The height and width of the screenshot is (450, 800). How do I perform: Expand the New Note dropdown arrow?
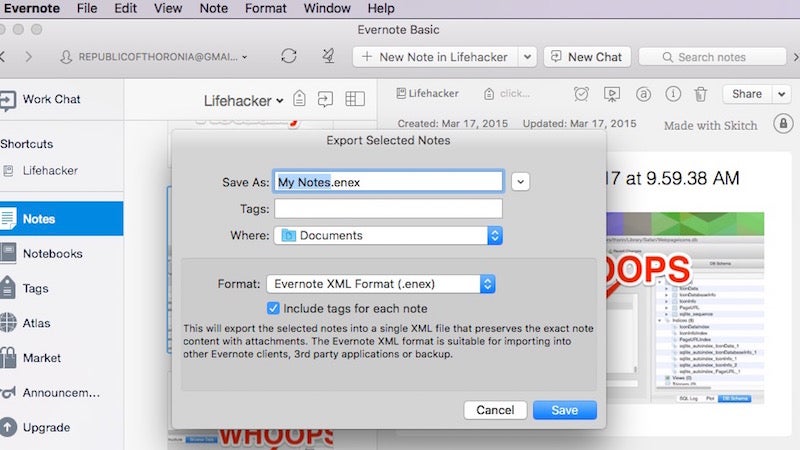pyautogui.click(x=528, y=57)
